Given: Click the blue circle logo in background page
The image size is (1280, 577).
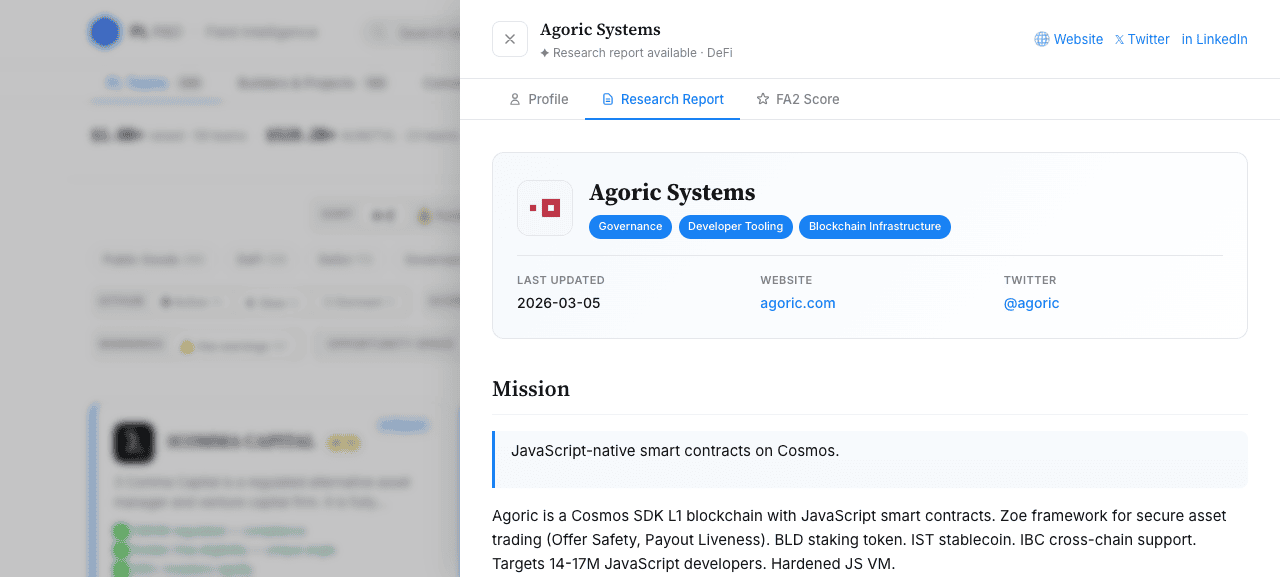Looking at the screenshot, I should [x=105, y=32].
